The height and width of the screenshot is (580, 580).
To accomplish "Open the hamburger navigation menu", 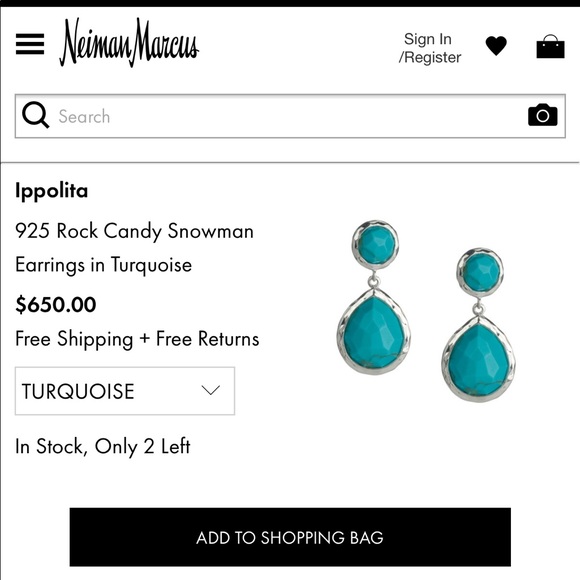I will coord(30,44).
